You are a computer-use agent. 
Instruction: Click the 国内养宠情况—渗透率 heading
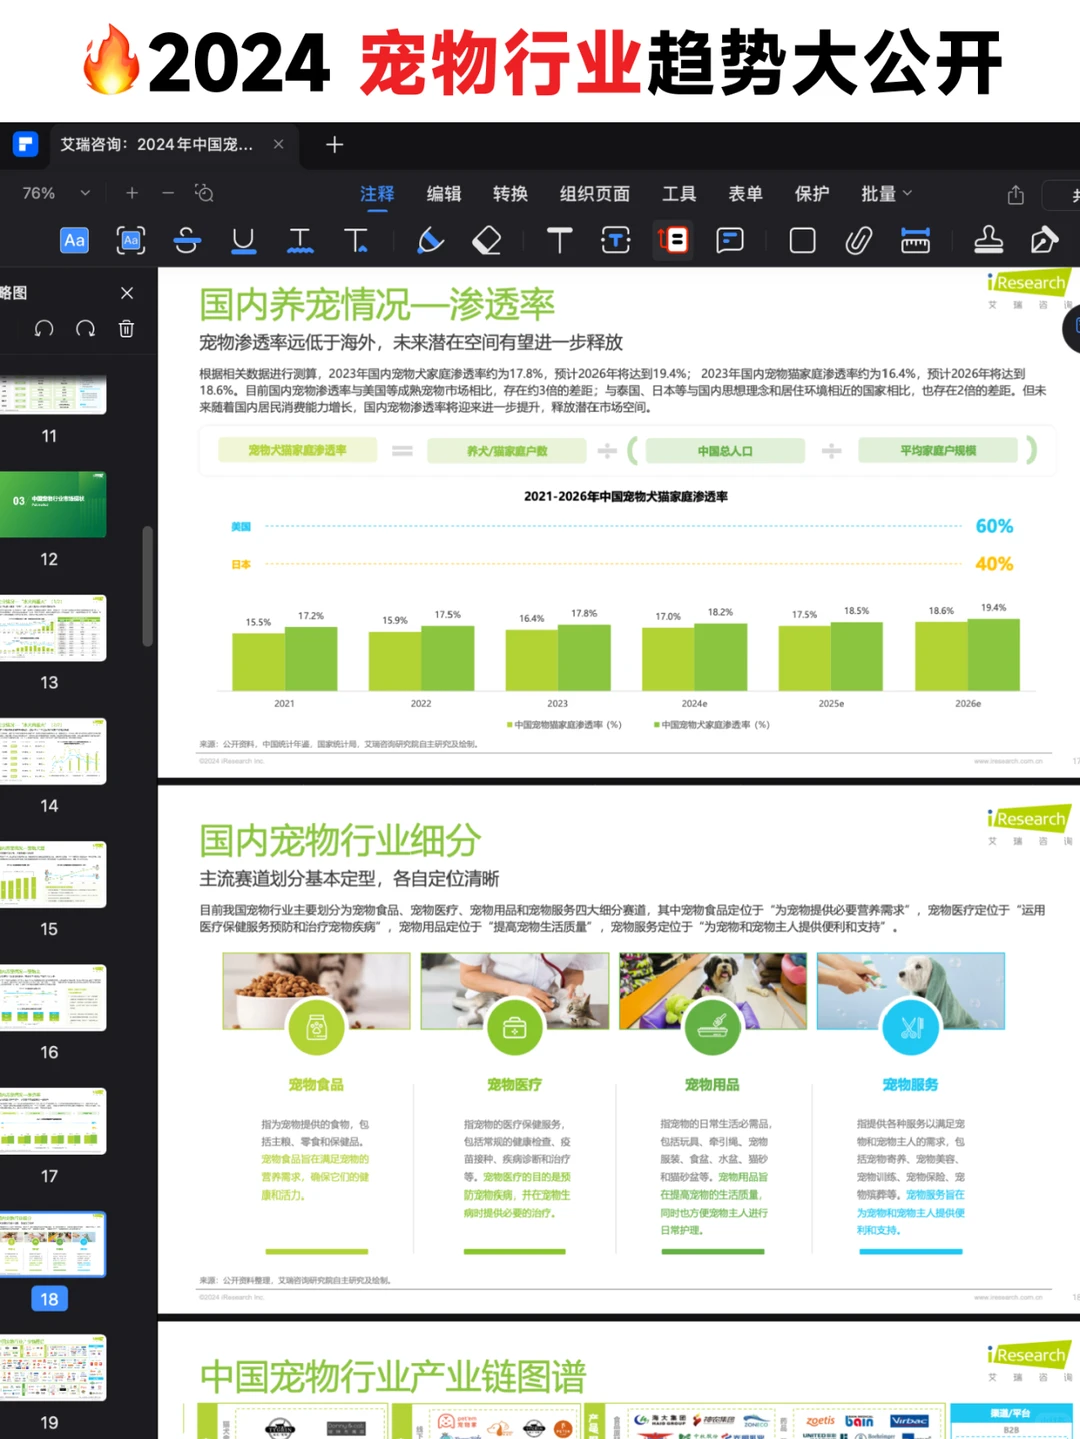[x=377, y=305]
